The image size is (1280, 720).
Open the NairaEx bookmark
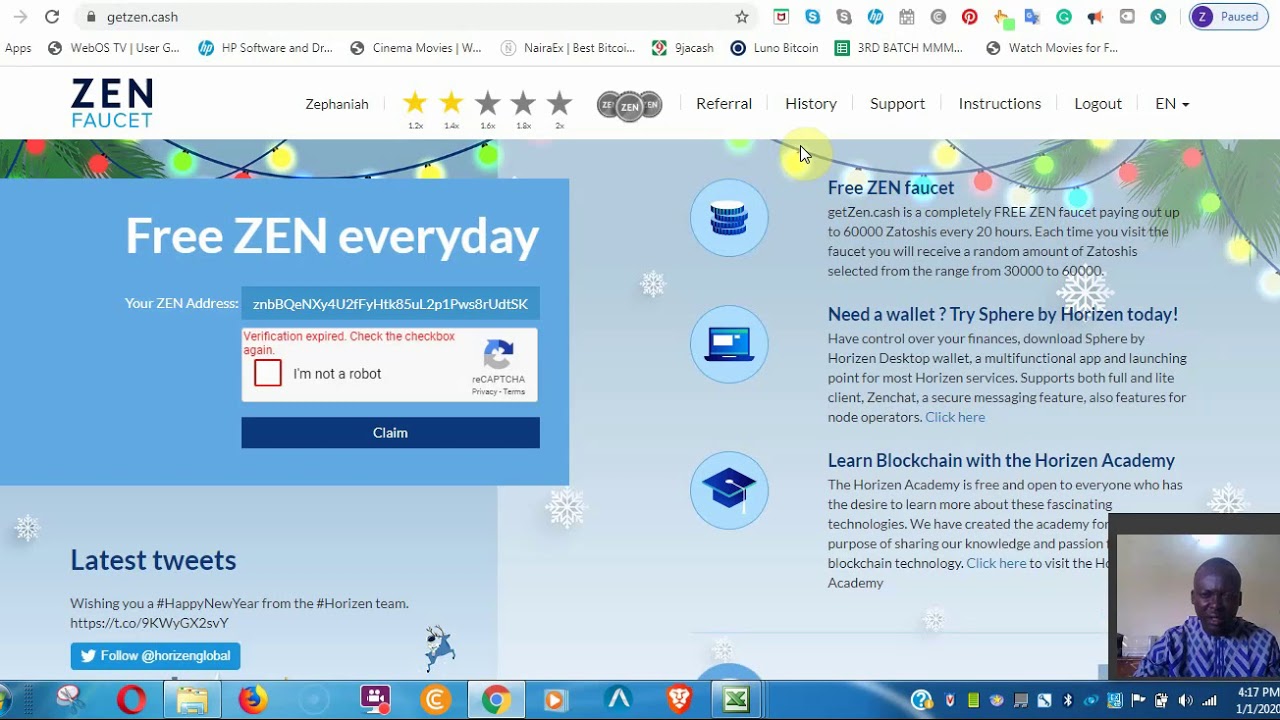[x=568, y=48]
